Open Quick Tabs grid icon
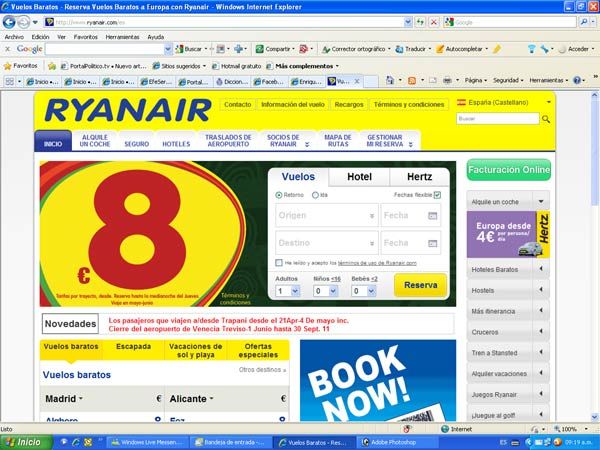This screenshot has width=600, height=450. (10, 81)
